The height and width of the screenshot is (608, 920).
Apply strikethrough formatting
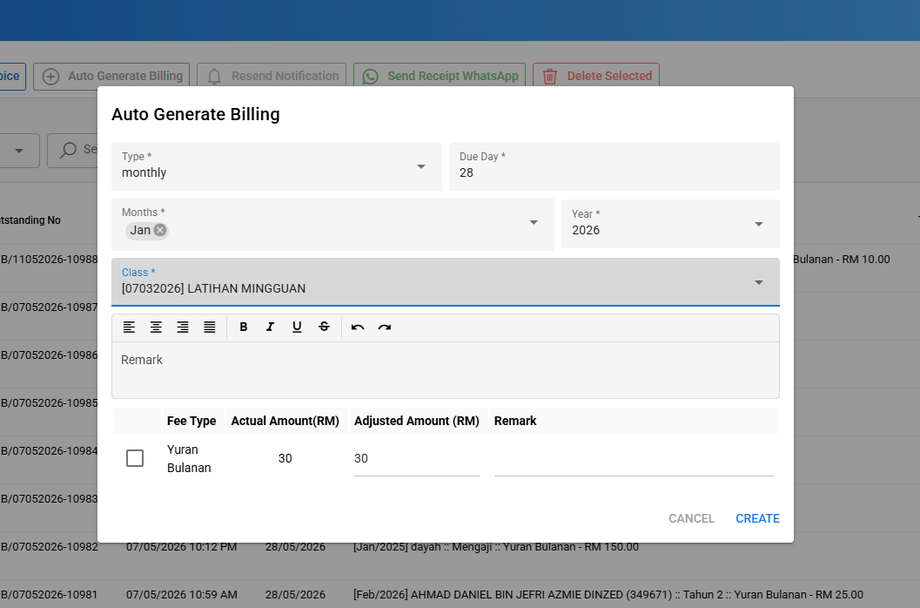(x=324, y=327)
